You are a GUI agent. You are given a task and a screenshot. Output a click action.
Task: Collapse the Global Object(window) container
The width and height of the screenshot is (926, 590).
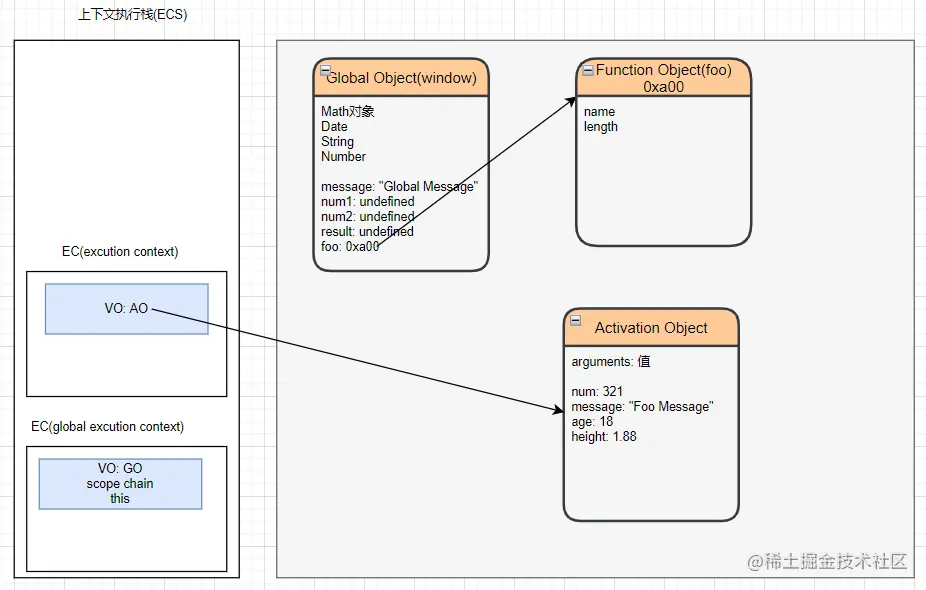325,70
